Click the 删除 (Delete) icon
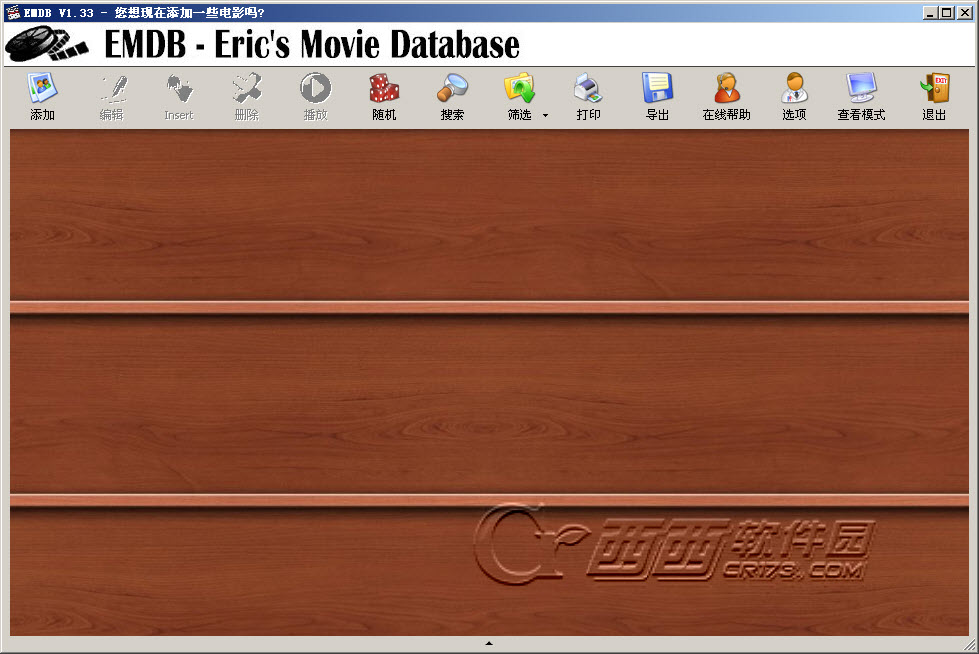Viewport: 979px width, 654px height. click(x=247, y=88)
